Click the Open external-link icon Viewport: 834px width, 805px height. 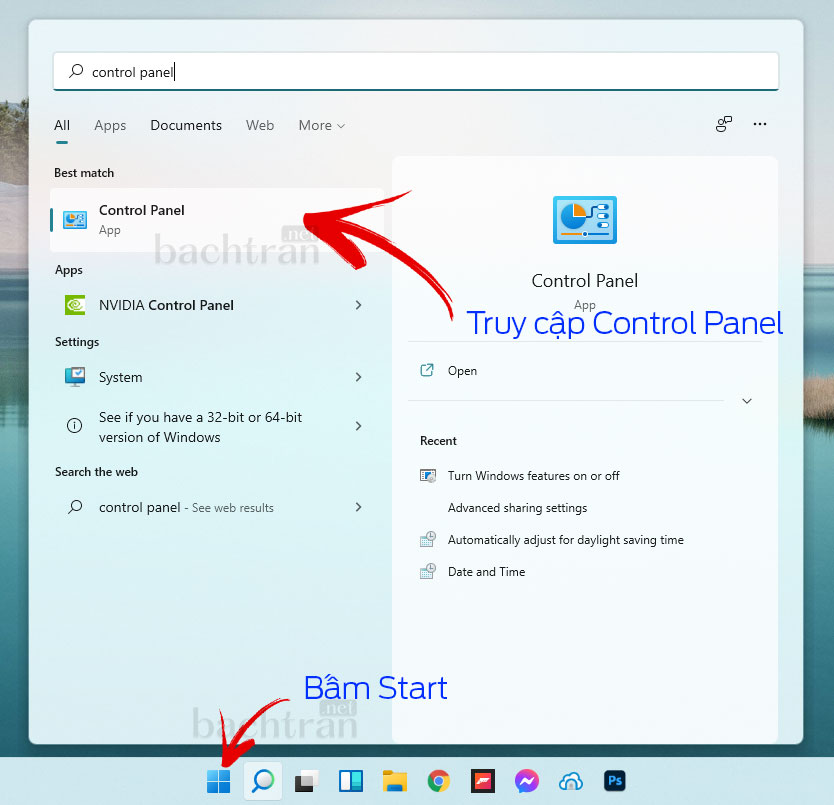point(427,370)
